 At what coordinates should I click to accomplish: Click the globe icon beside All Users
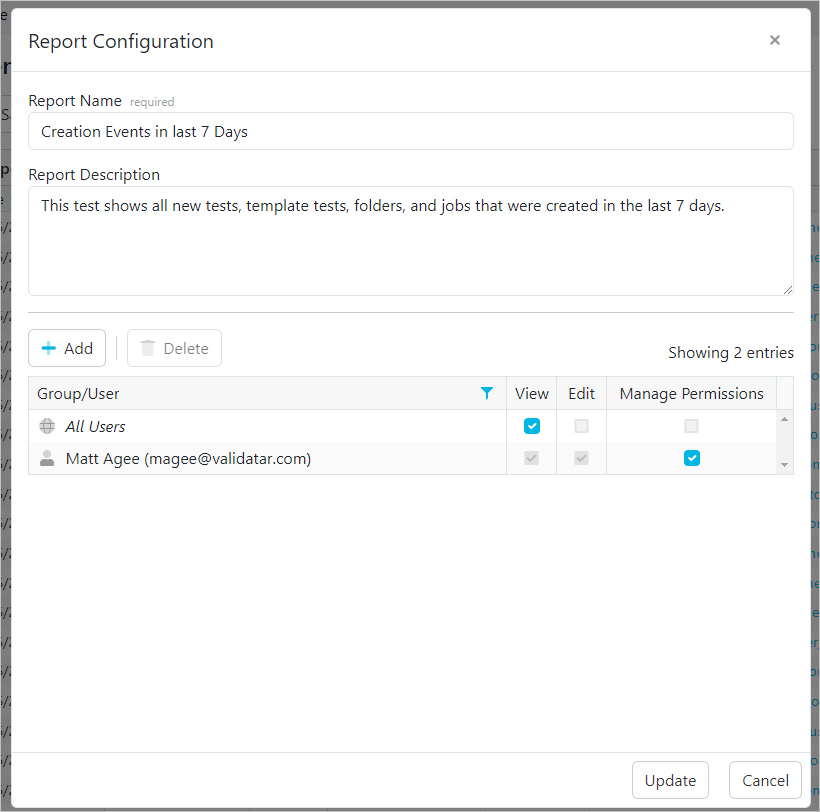coord(47,426)
